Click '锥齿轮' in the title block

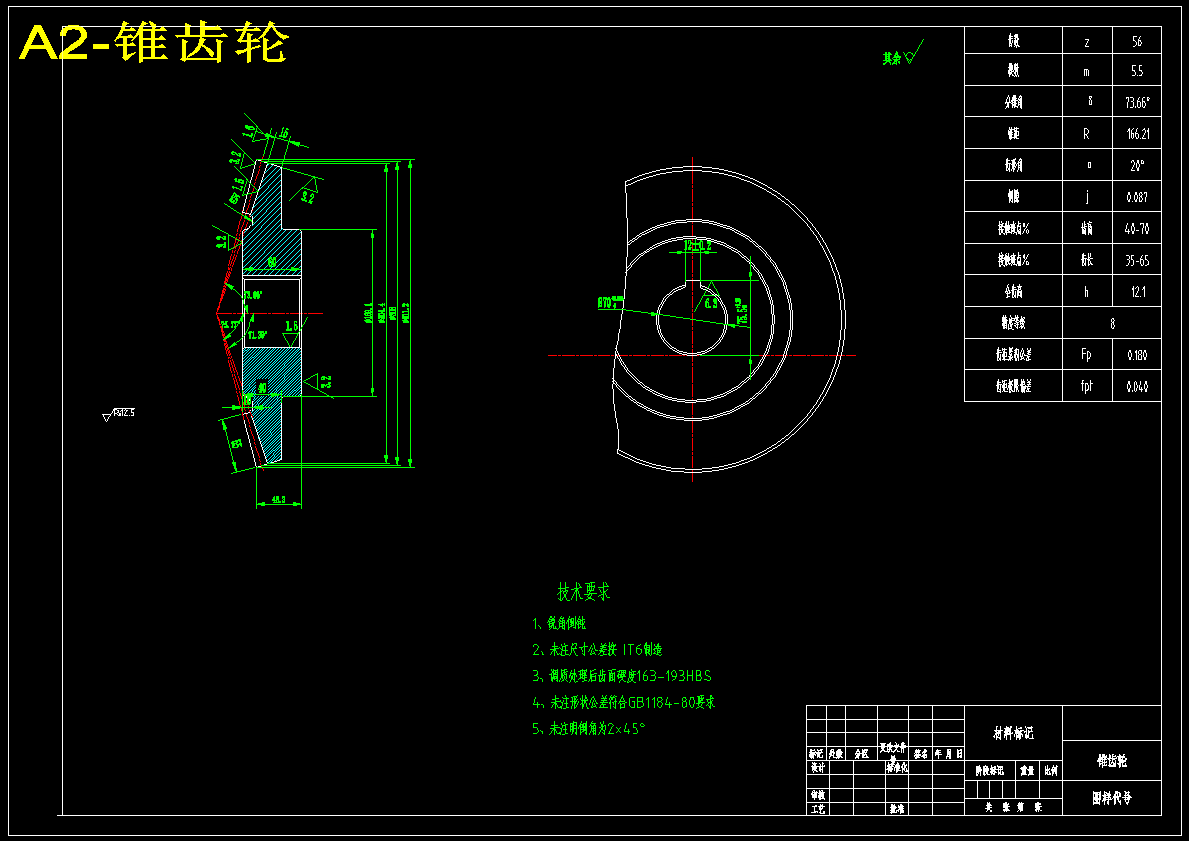click(x=1112, y=761)
